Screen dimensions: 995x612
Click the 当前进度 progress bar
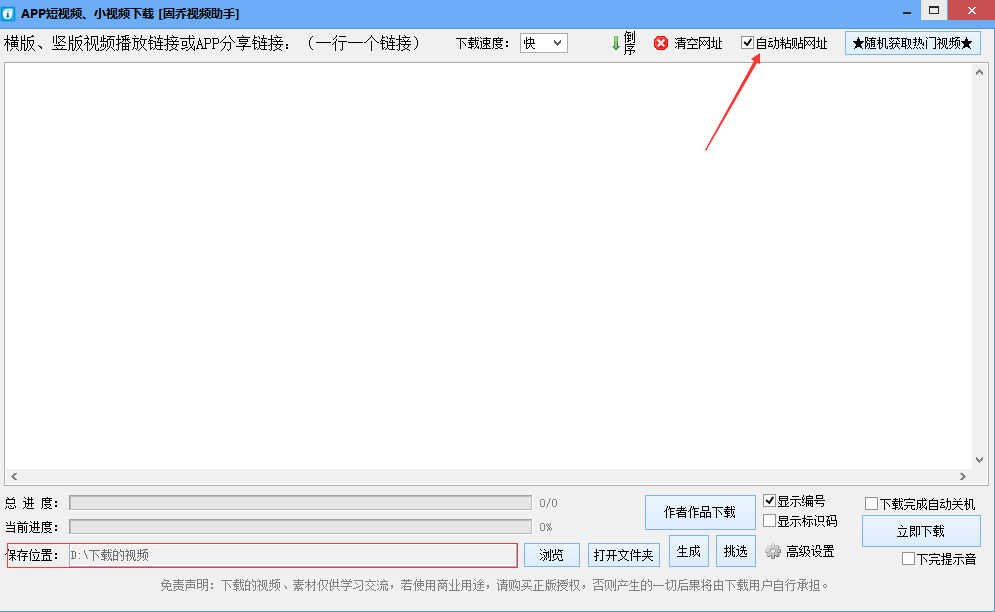click(x=300, y=526)
